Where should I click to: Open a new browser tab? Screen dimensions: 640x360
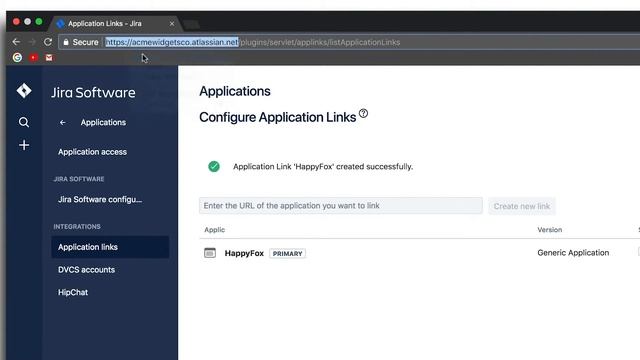(x=191, y=24)
